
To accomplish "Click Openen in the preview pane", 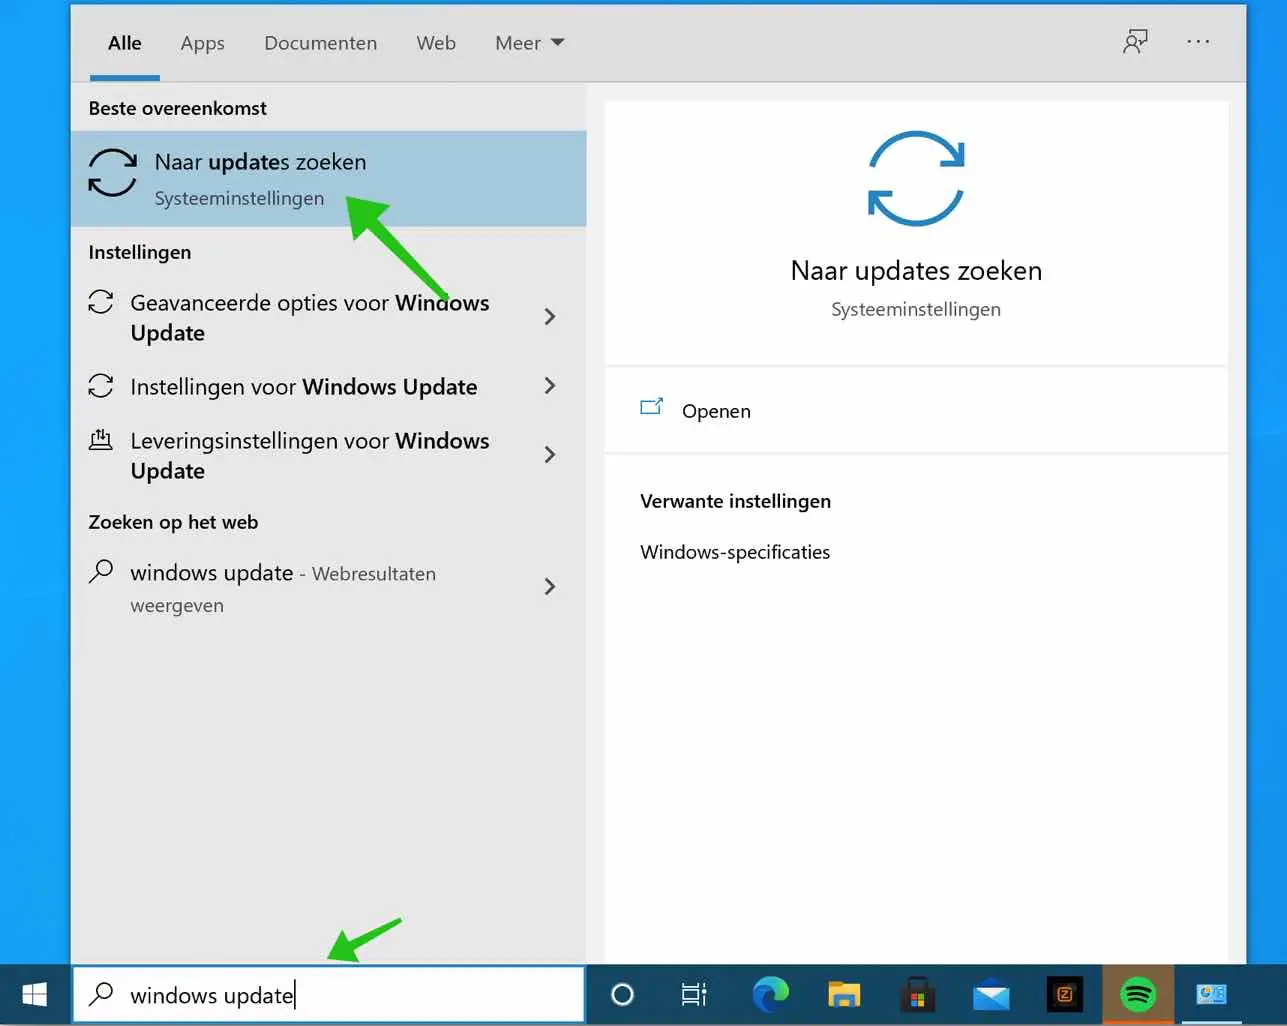I will 716,410.
